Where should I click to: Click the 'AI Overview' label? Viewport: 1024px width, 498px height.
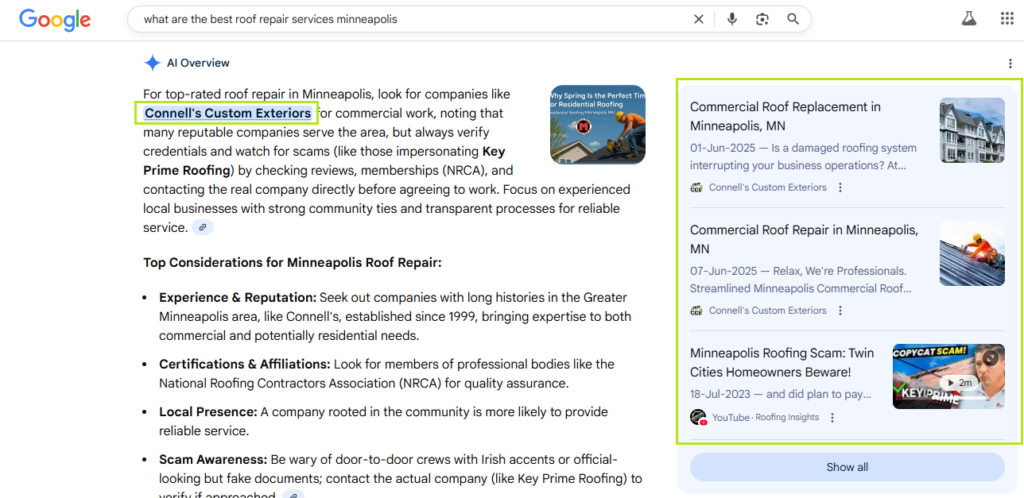point(198,63)
